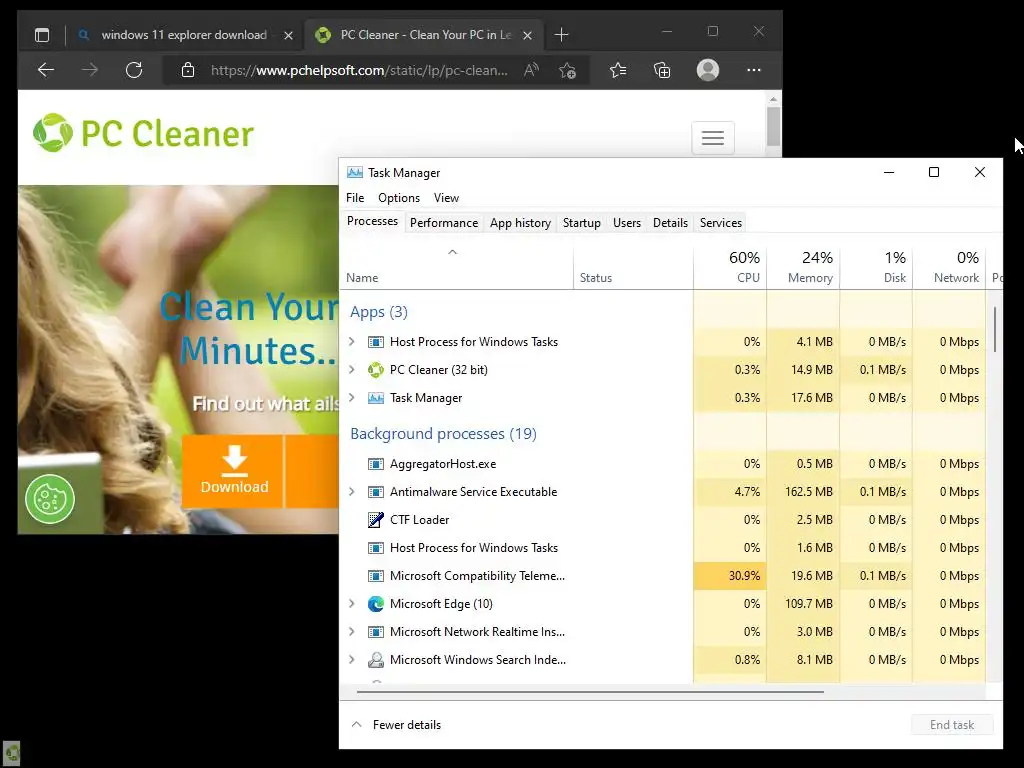Expand the Task Manager process entry
1024x768 pixels.
coord(352,398)
